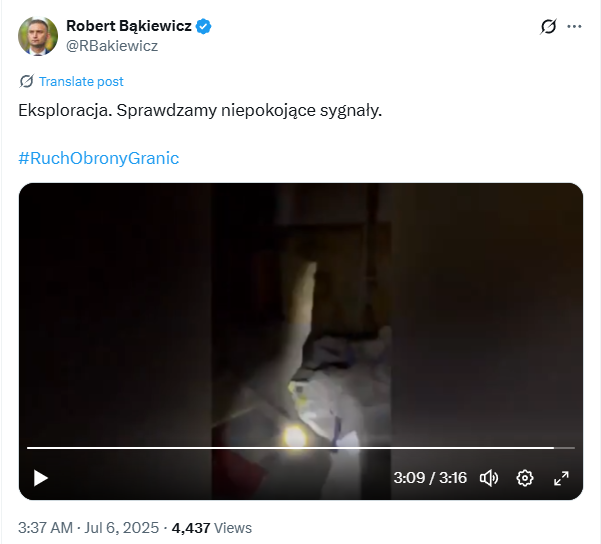Seek the video progress bar to its middle
This screenshot has height=544, width=601.
(x=301, y=447)
